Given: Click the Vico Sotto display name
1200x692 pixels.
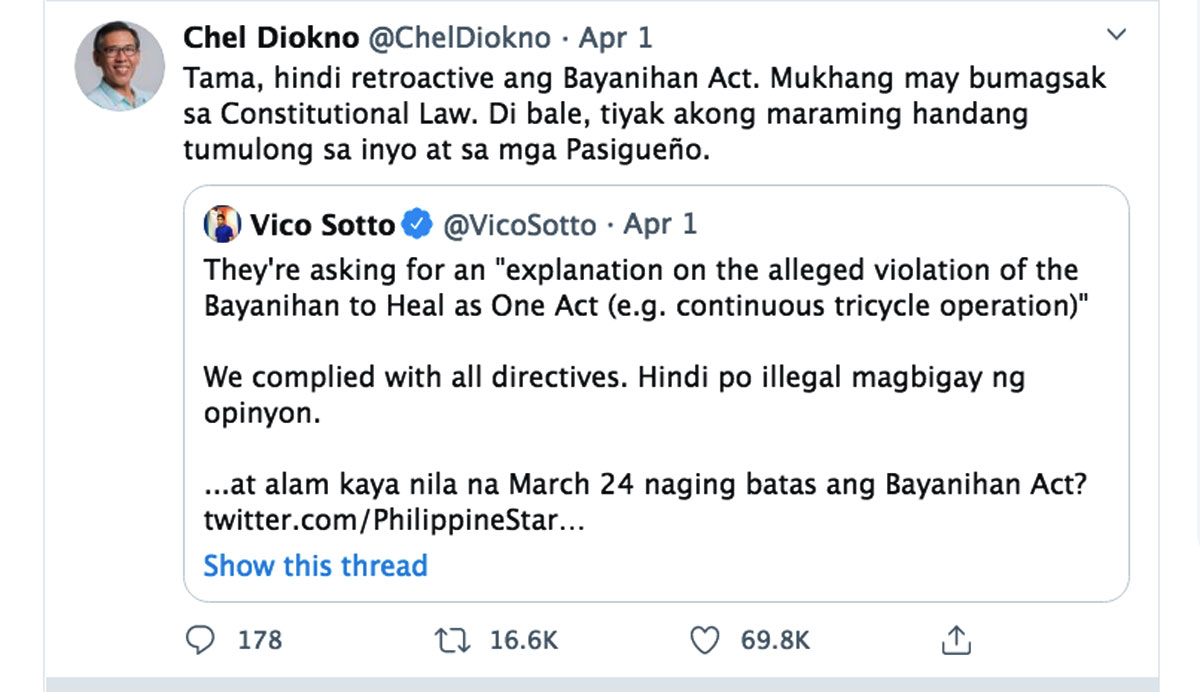Looking at the screenshot, I should [322, 225].
